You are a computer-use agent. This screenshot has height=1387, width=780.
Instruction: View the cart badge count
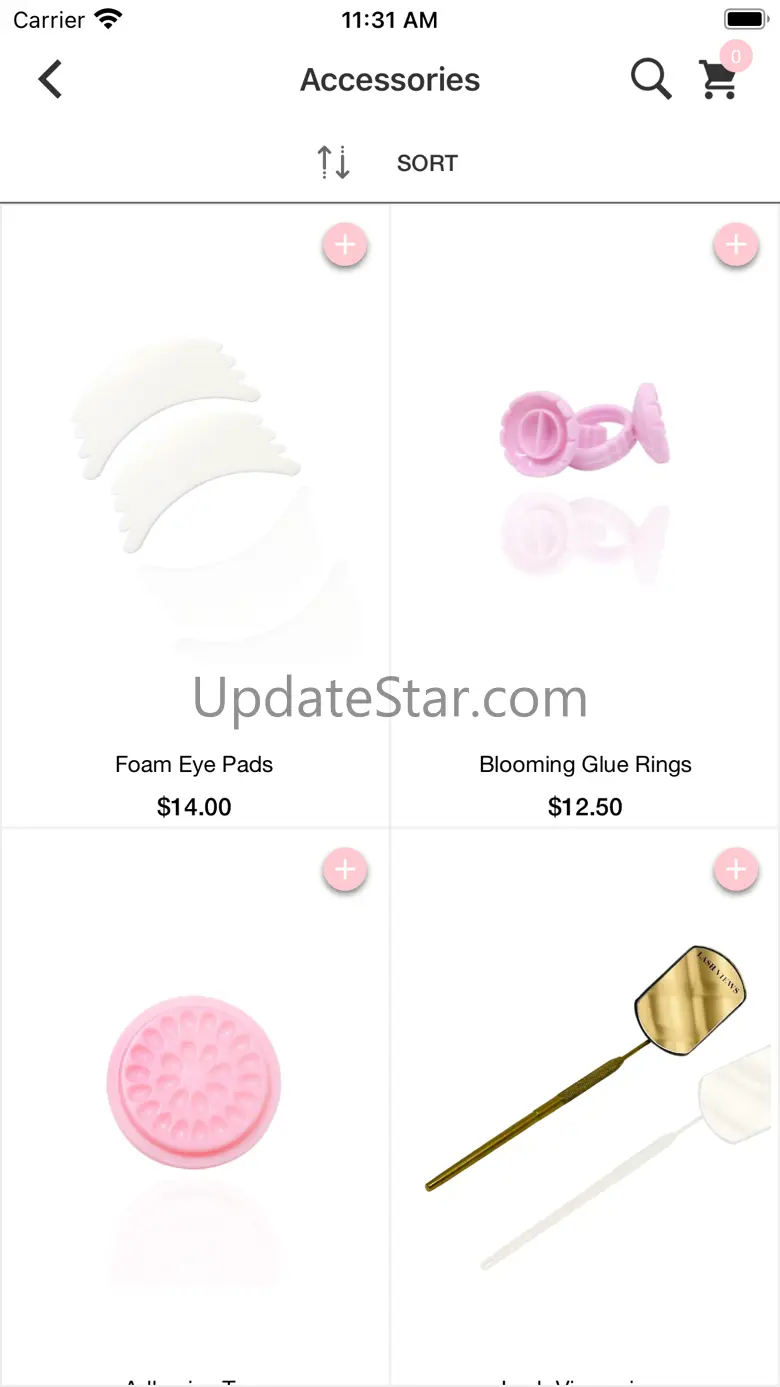736,56
